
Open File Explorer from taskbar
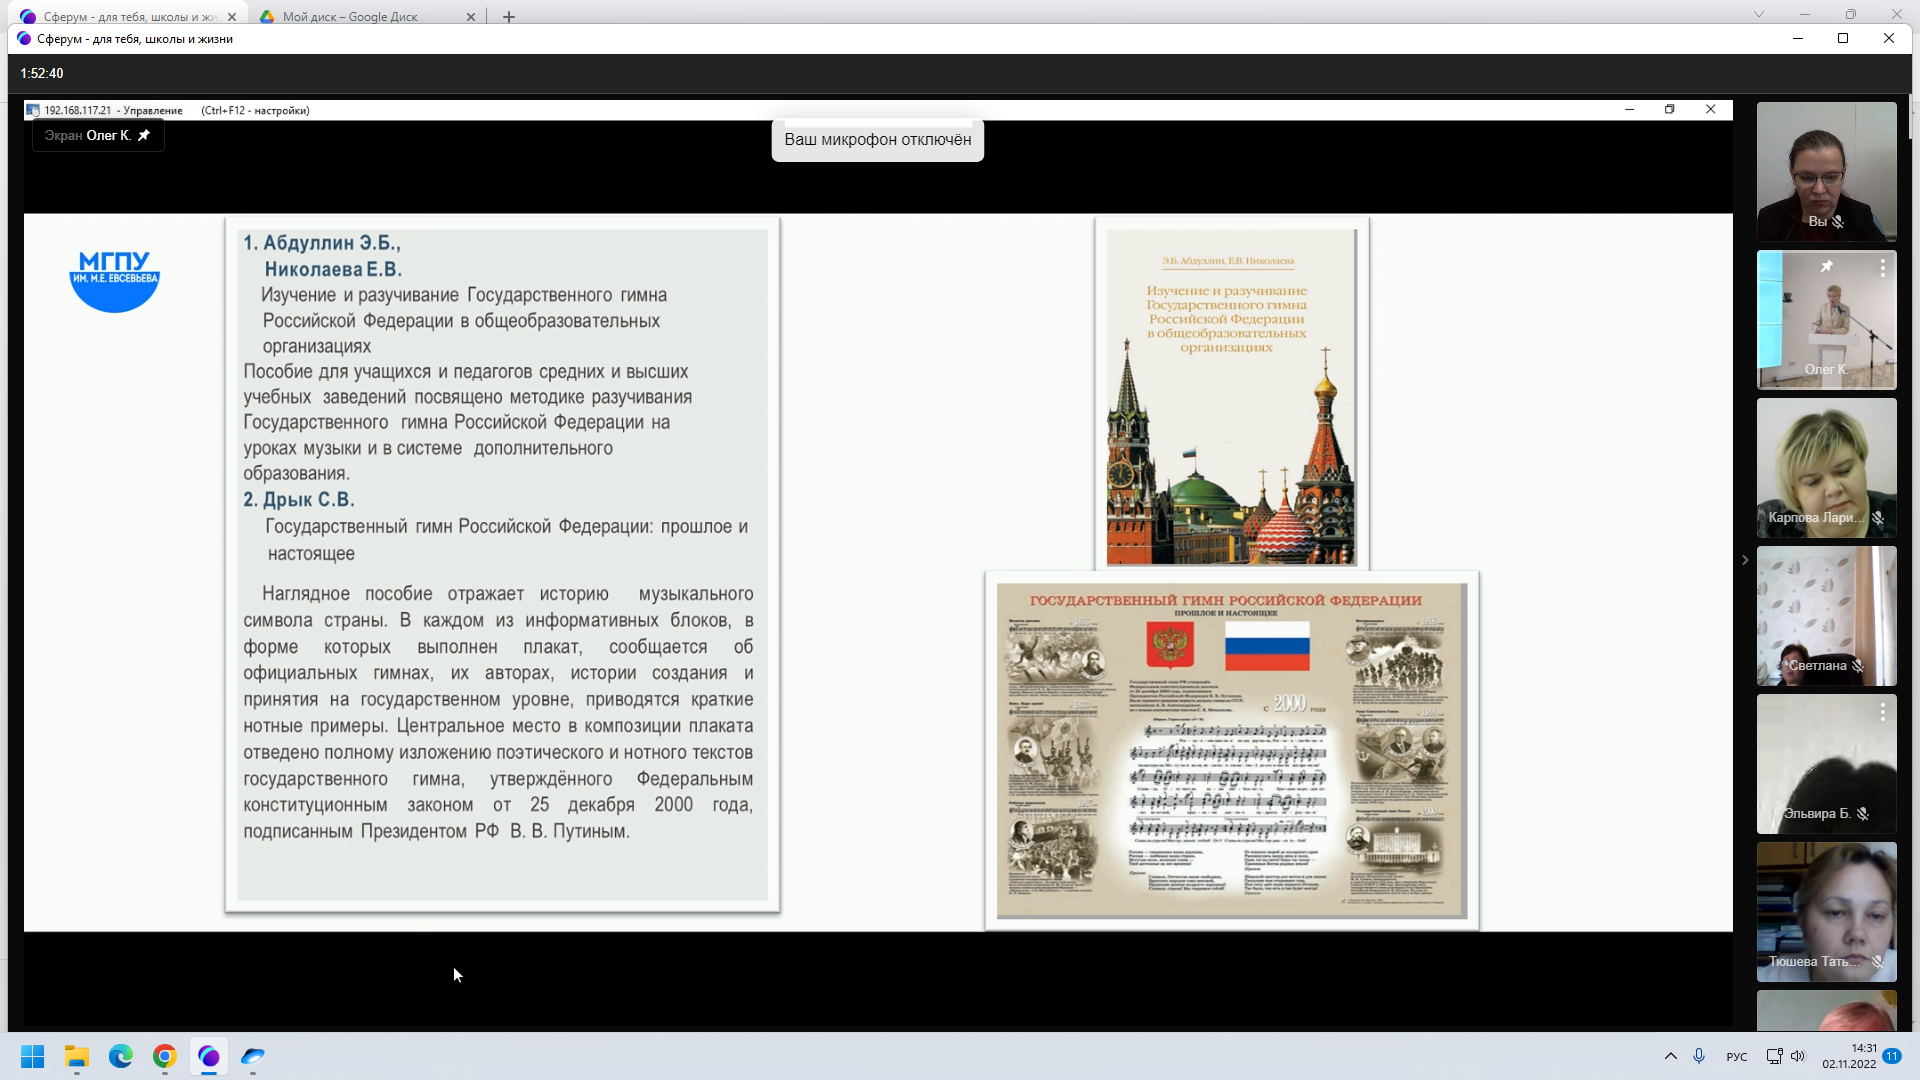[77, 1056]
